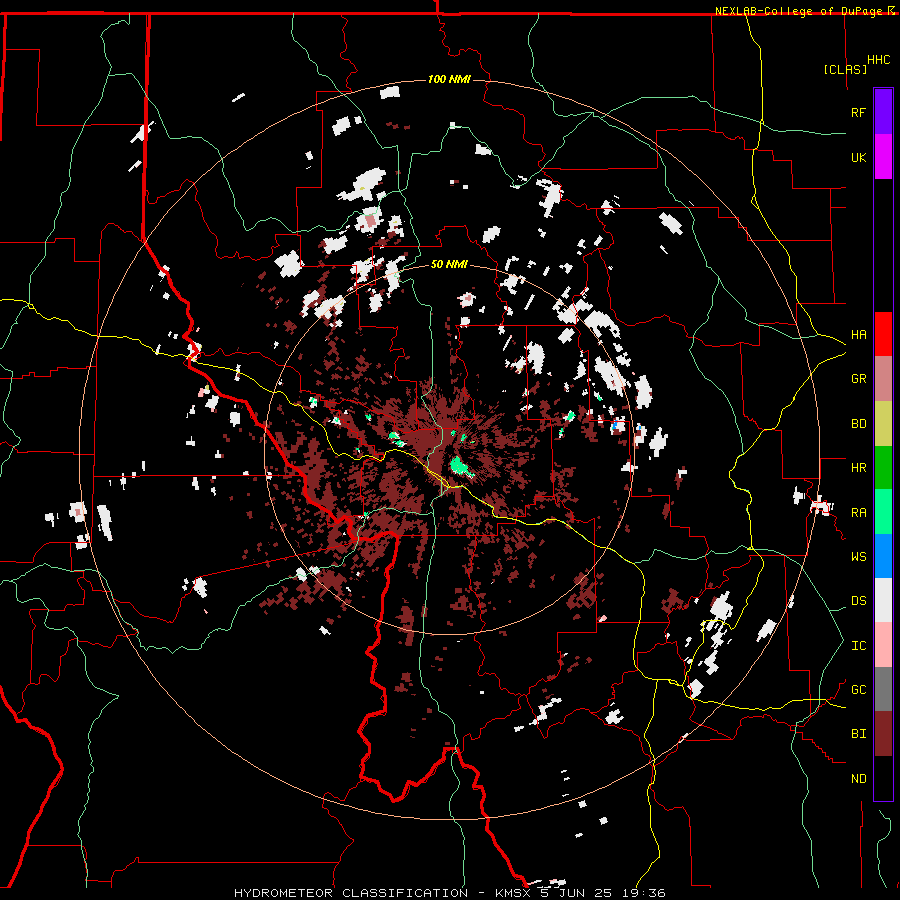Viewport: 900px width, 900px height.
Task: Click the HA legend label
Action: (x=858, y=335)
